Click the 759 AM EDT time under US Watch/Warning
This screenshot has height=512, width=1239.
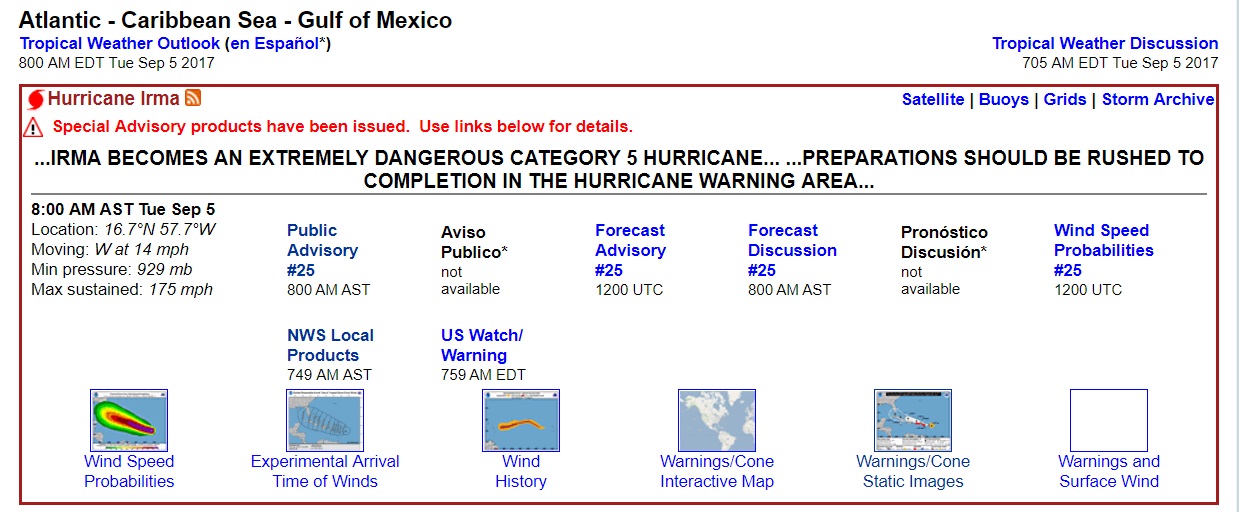click(x=483, y=375)
